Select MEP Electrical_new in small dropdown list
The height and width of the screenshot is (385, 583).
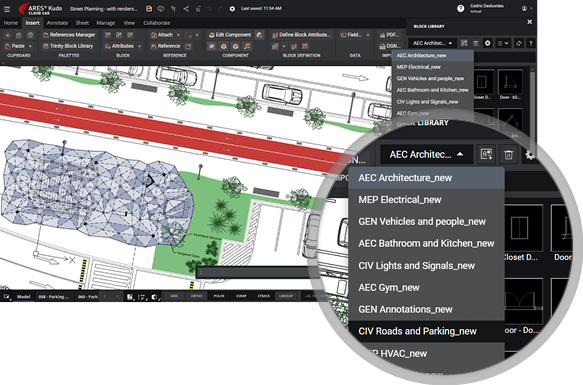[x=433, y=67]
